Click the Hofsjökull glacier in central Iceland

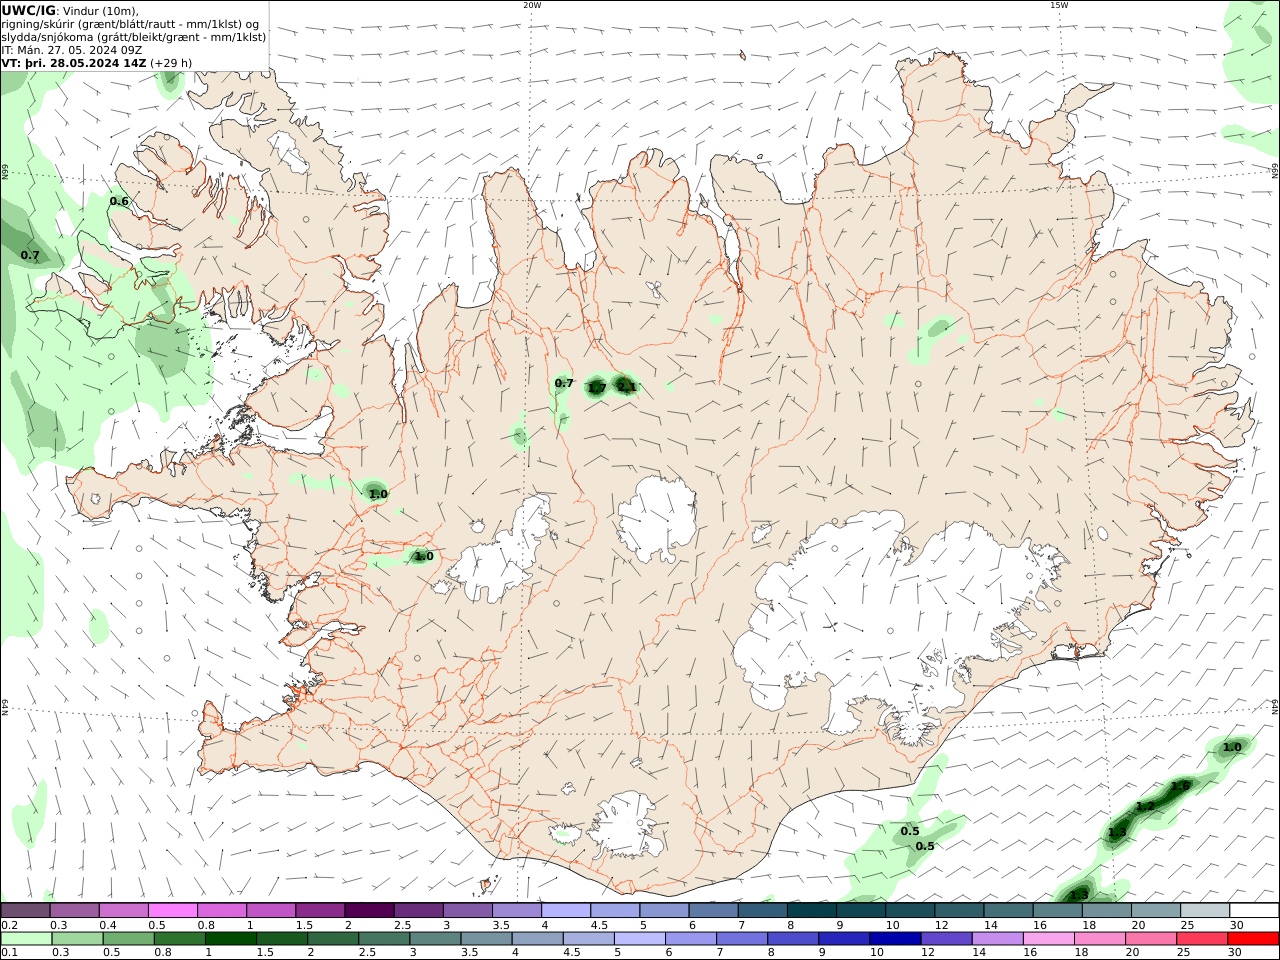click(x=657, y=516)
